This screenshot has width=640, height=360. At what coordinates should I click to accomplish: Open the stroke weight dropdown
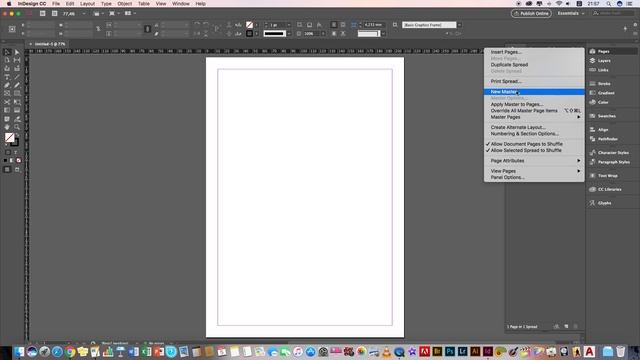coord(289,25)
